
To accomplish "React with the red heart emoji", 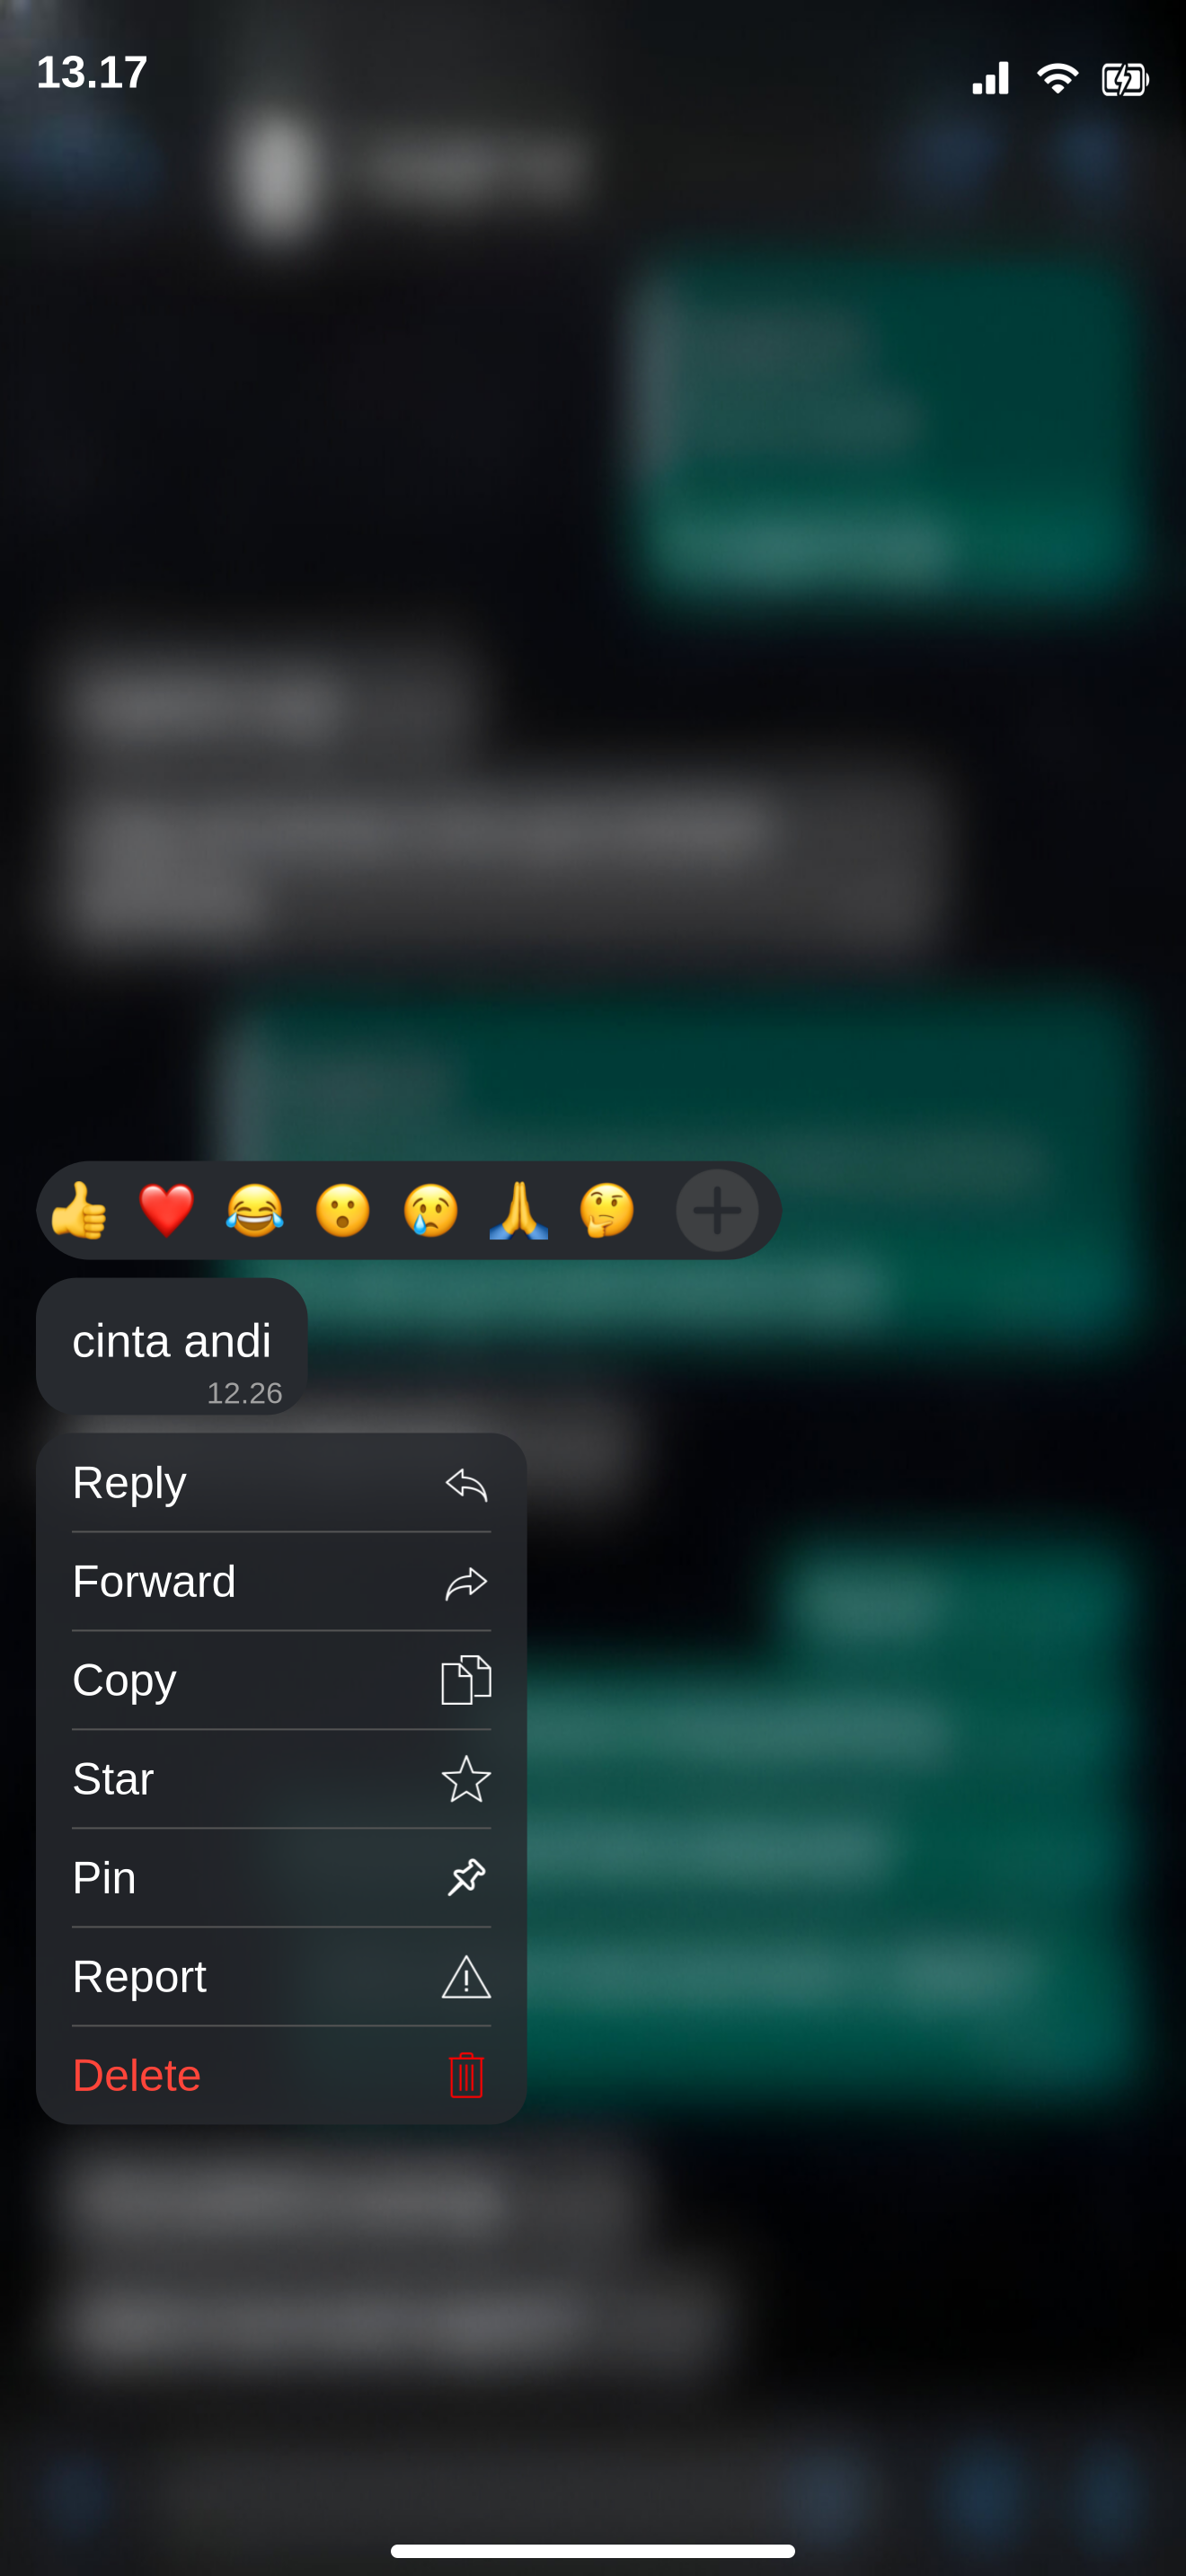I will click(166, 1210).
